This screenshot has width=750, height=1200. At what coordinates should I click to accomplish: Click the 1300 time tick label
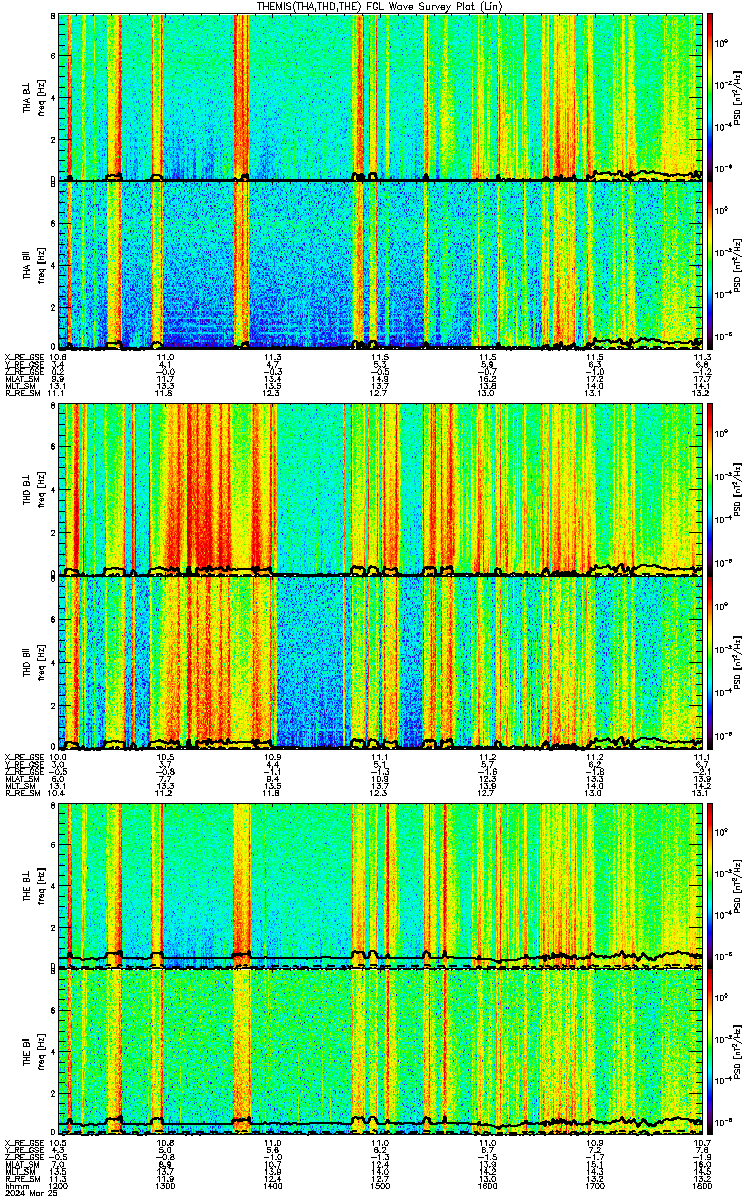166,1186
